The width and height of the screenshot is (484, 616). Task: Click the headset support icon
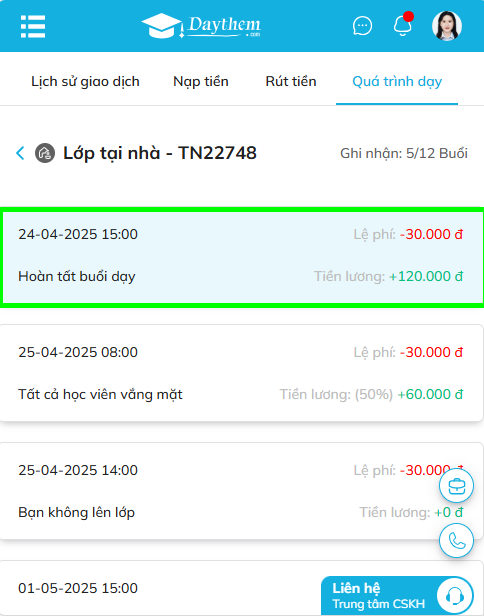point(455,596)
